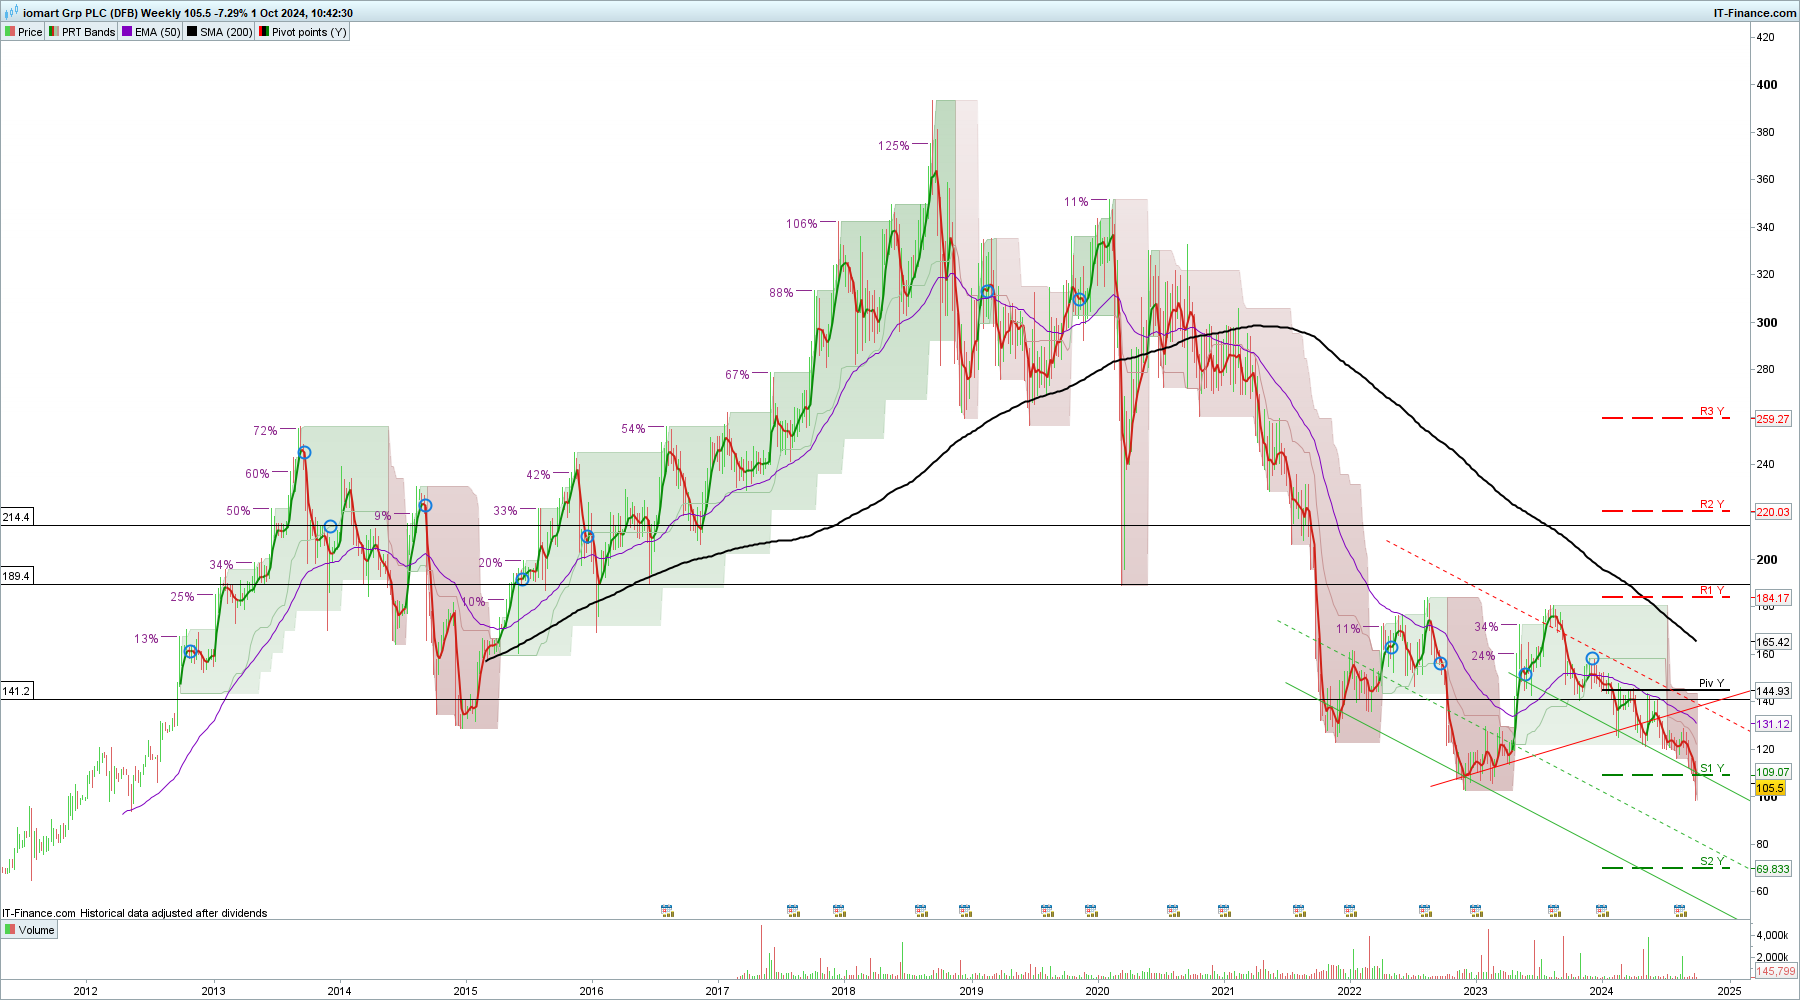
Task: Click the R1 Y pivot label
Action: pyautogui.click(x=1712, y=591)
